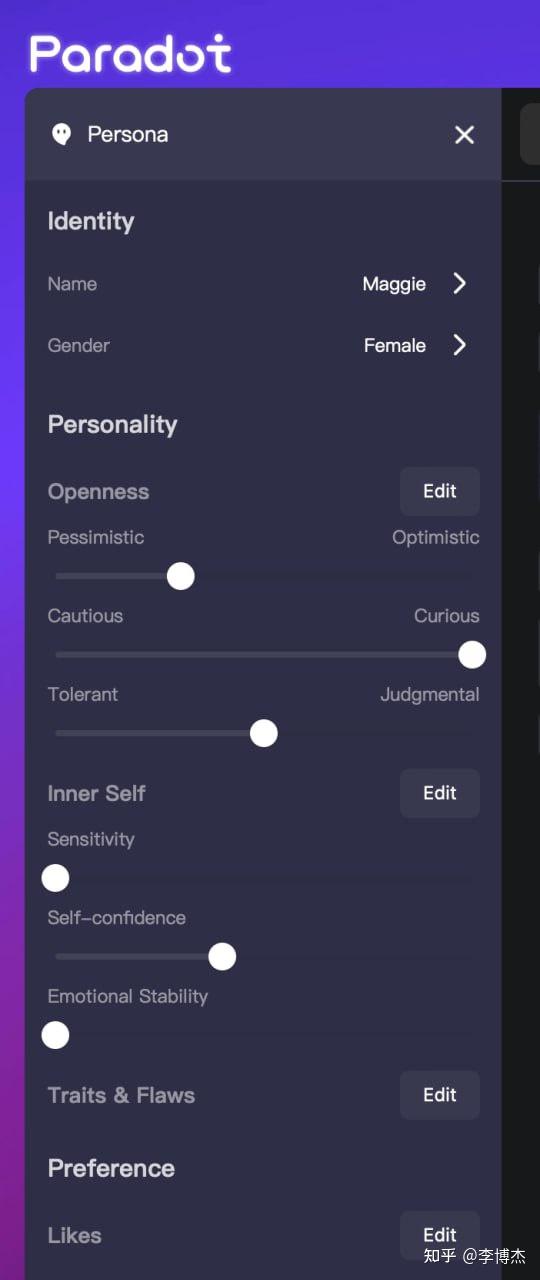Click the Cautious–Curious slider handle

[x=472, y=655]
